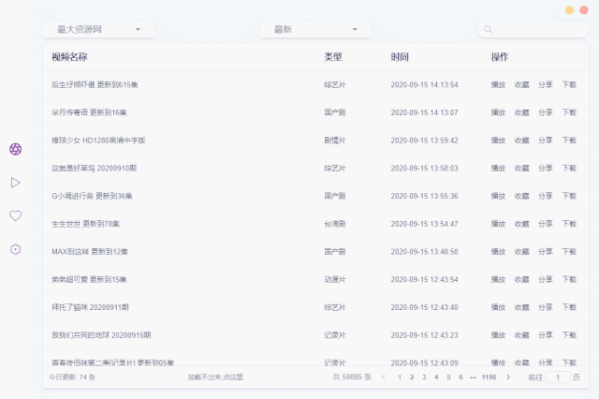Image resolution: width=599 pixels, height=399 pixels.
Task: Click the 类型 column header
Action: tap(333, 57)
